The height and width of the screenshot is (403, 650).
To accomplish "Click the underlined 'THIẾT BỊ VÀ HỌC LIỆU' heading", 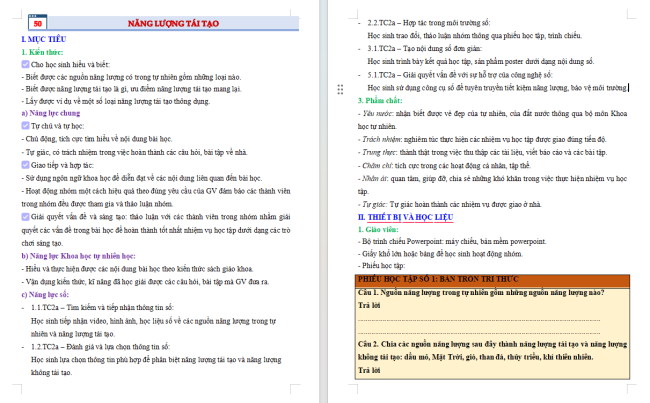I will 410,217.
